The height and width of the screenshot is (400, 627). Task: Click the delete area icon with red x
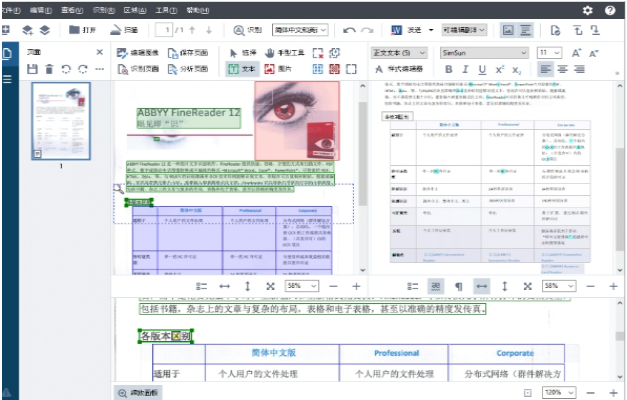click(x=318, y=53)
